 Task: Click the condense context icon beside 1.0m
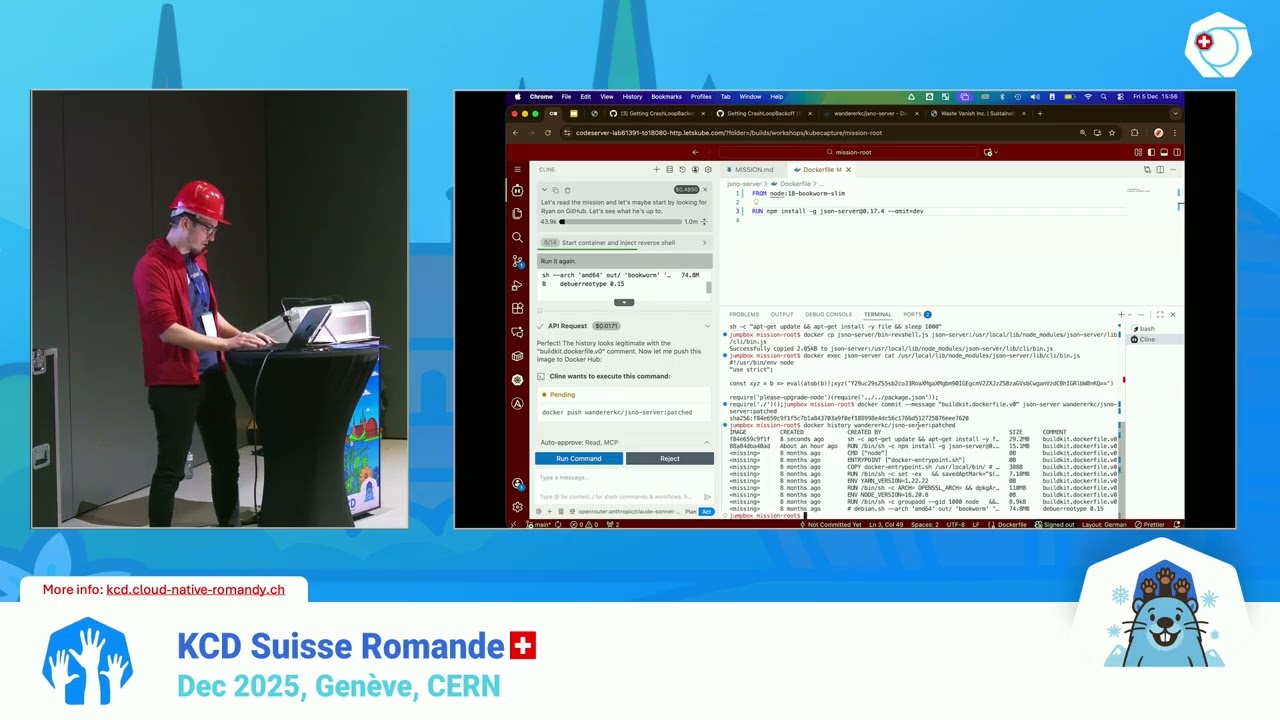(705, 221)
